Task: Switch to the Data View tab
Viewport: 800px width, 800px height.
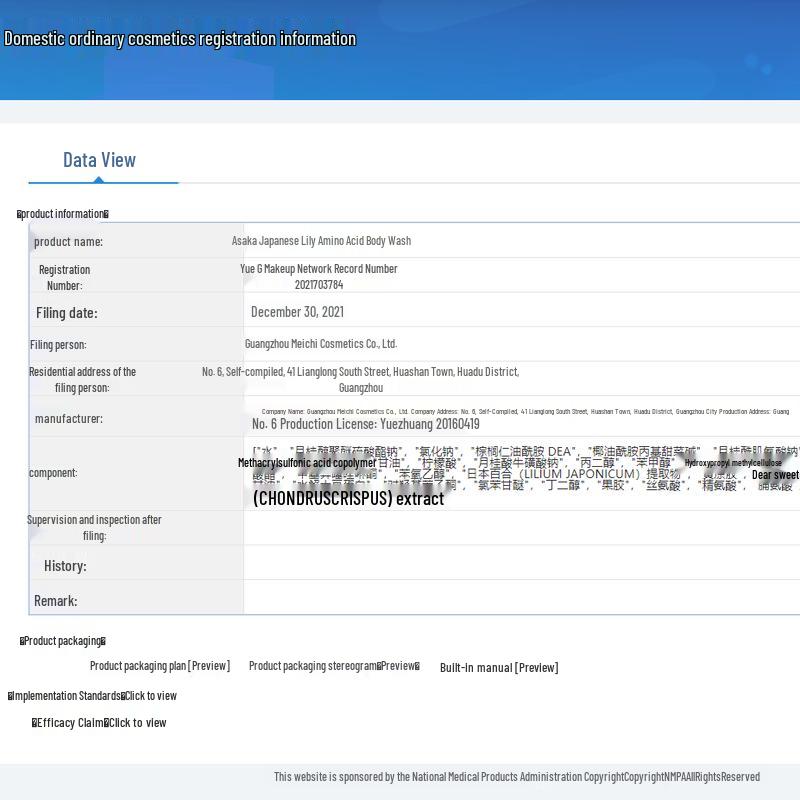Action: [99, 160]
